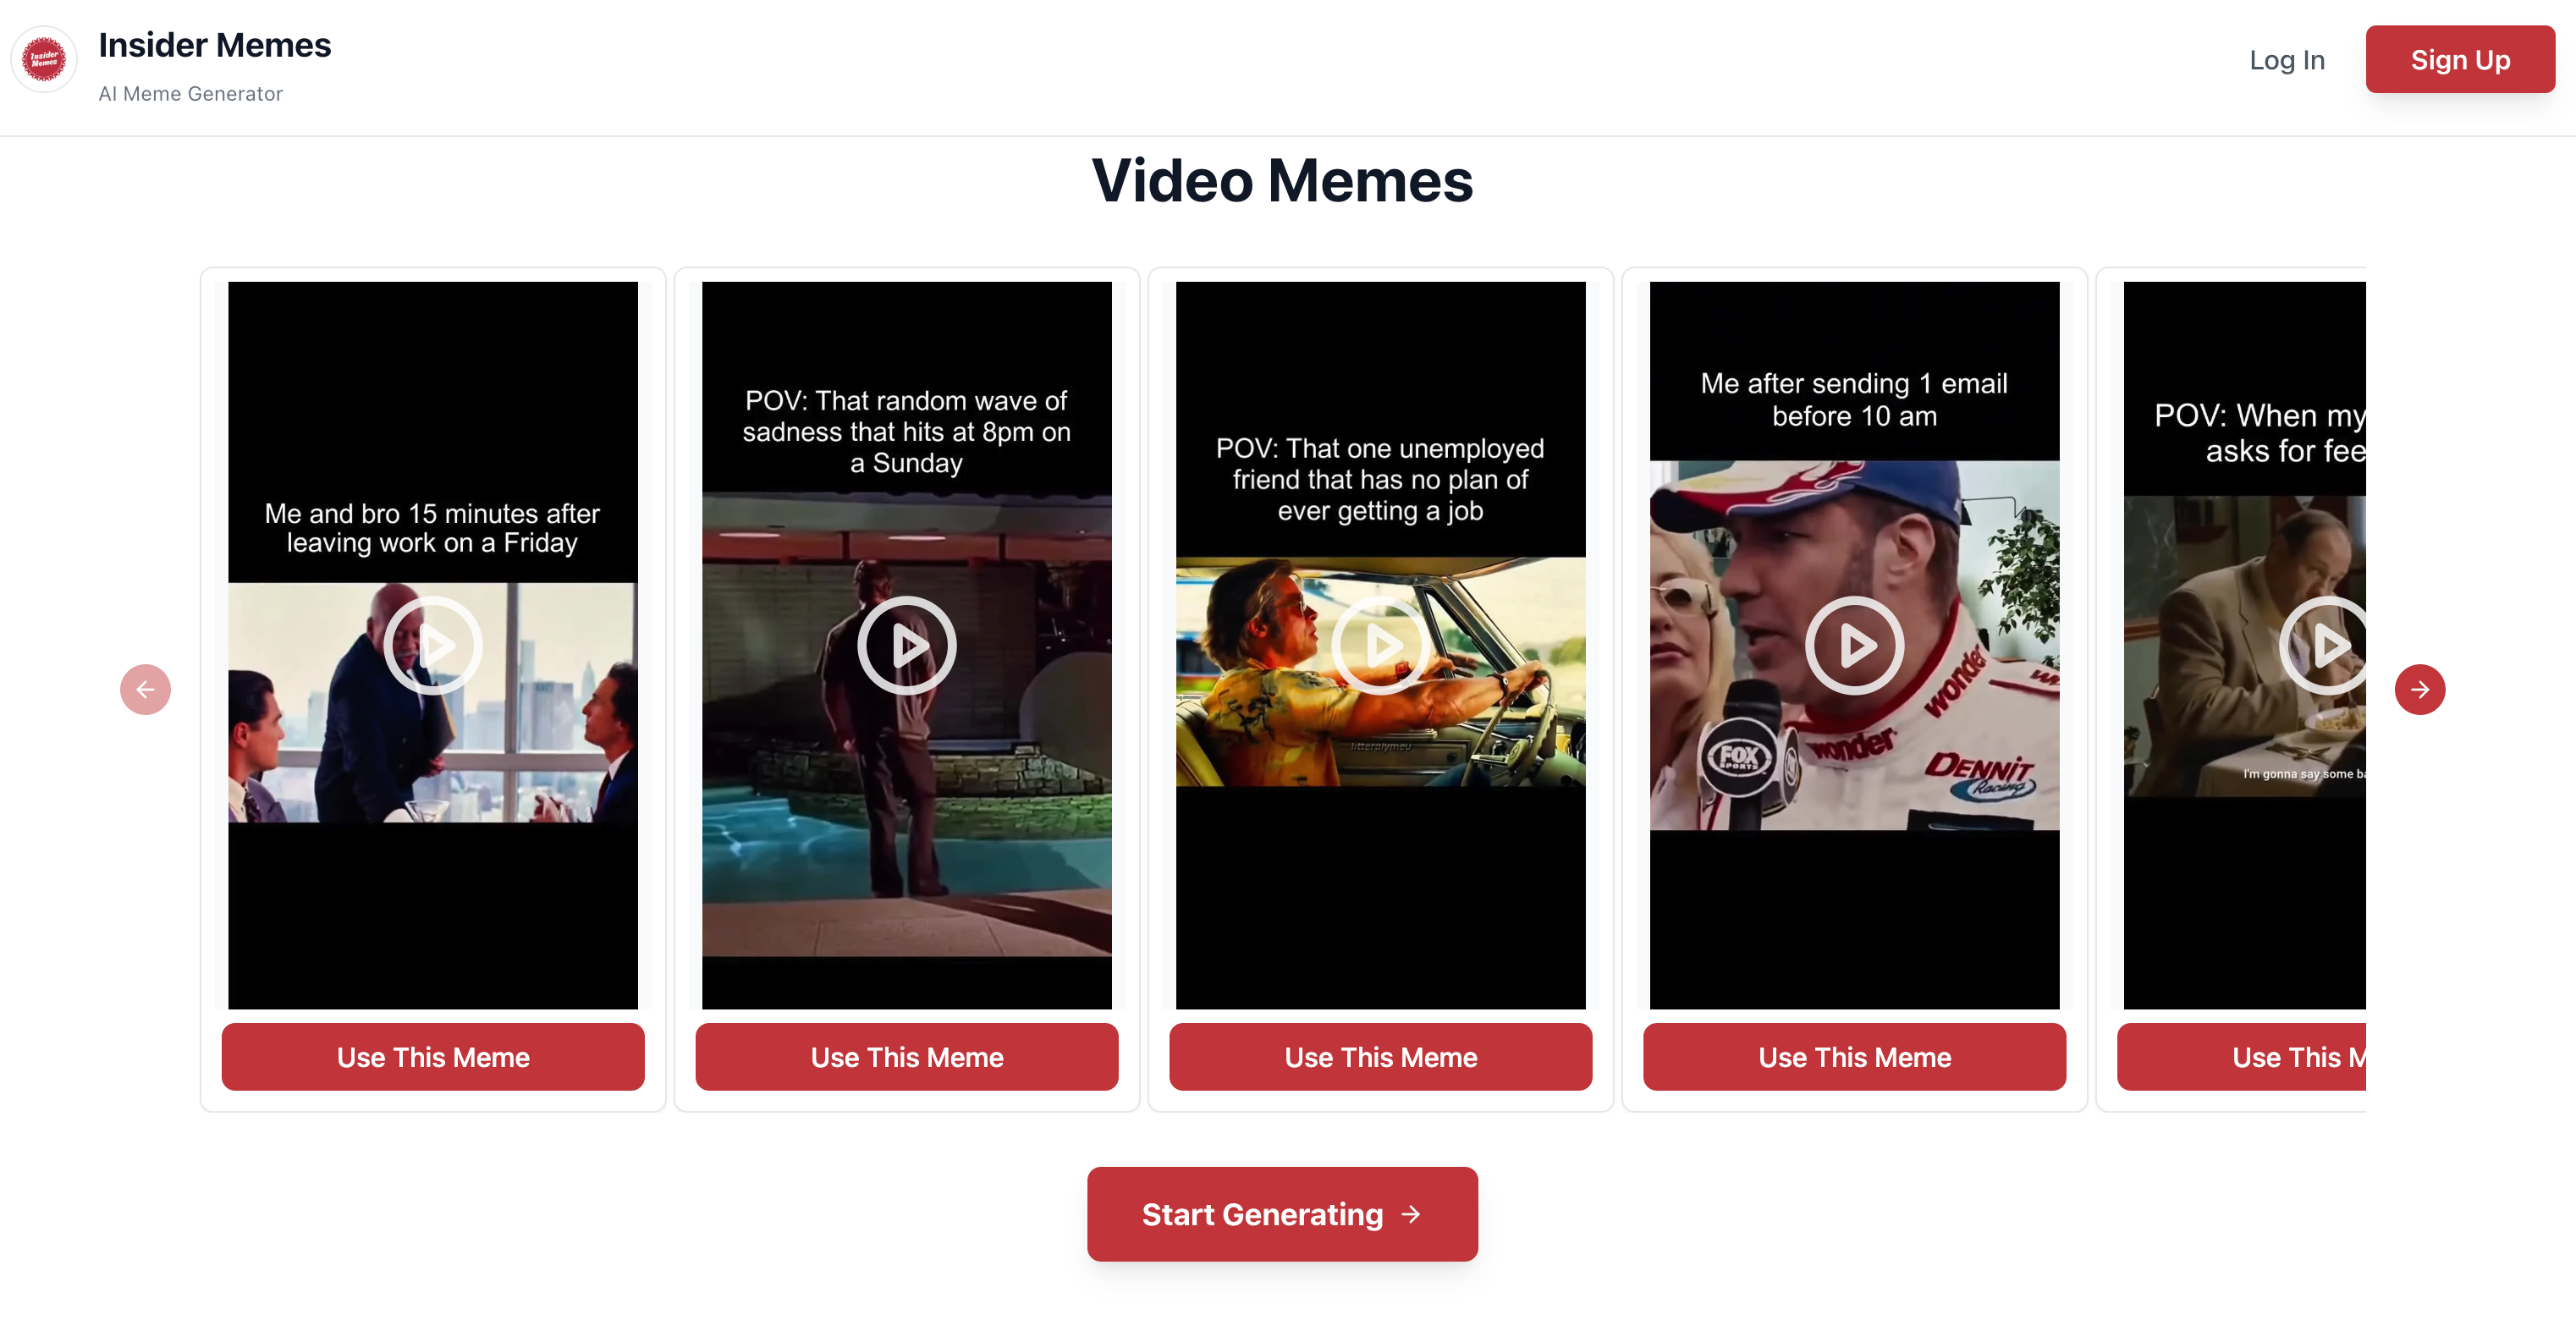Viewport: 2576px width, 1320px height.
Task: Click the Sign Up button
Action: click(x=2459, y=60)
